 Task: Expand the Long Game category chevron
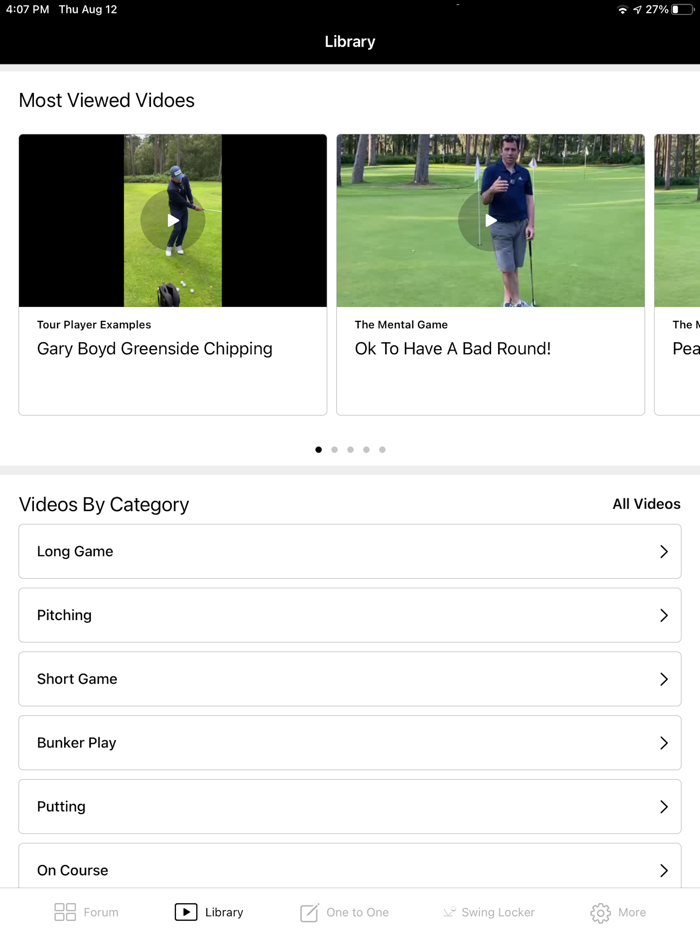663,551
